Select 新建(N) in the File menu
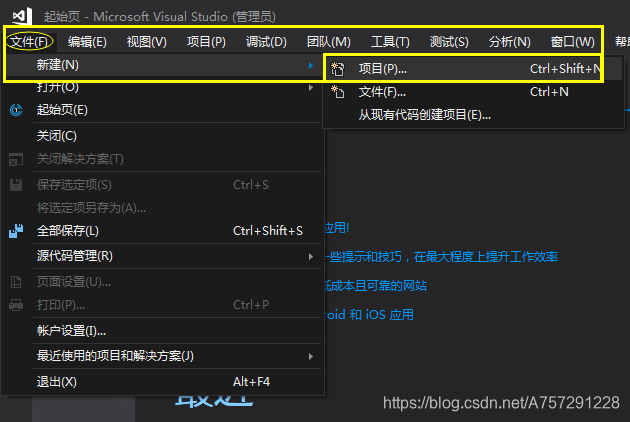The width and height of the screenshot is (630, 422). [162, 65]
